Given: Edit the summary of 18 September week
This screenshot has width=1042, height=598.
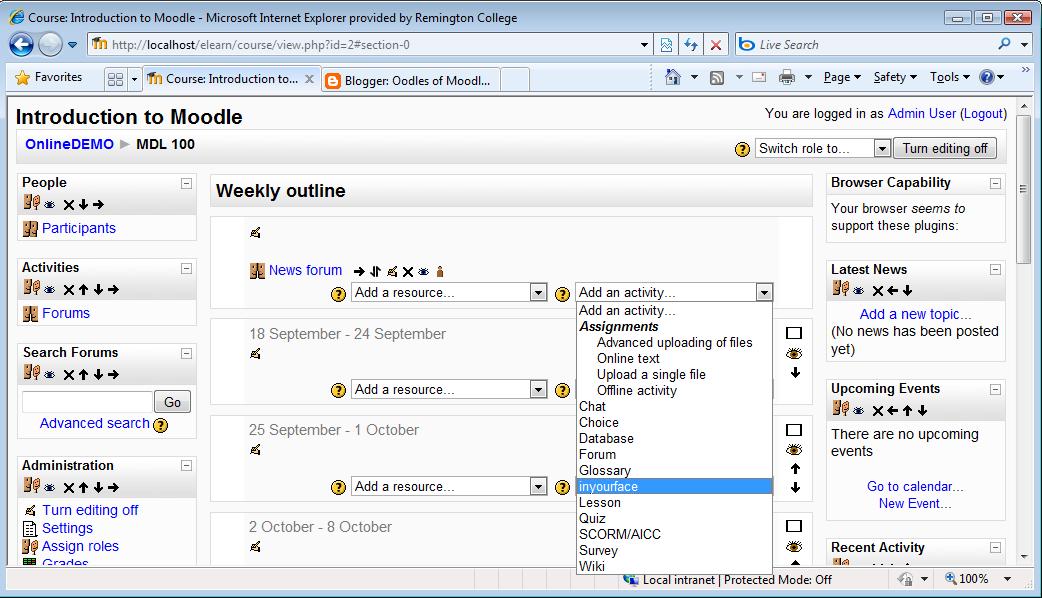Looking at the screenshot, I should [256, 355].
